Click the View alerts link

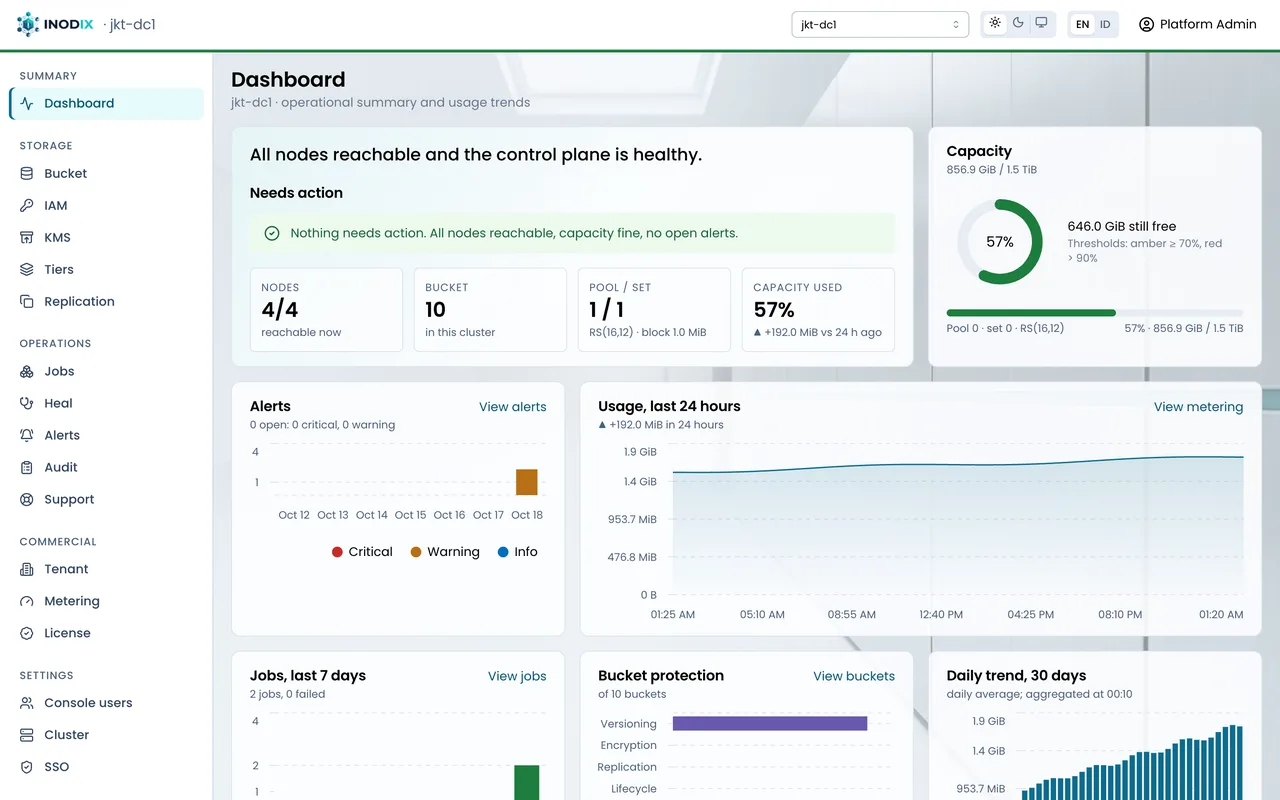pos(513,407)
